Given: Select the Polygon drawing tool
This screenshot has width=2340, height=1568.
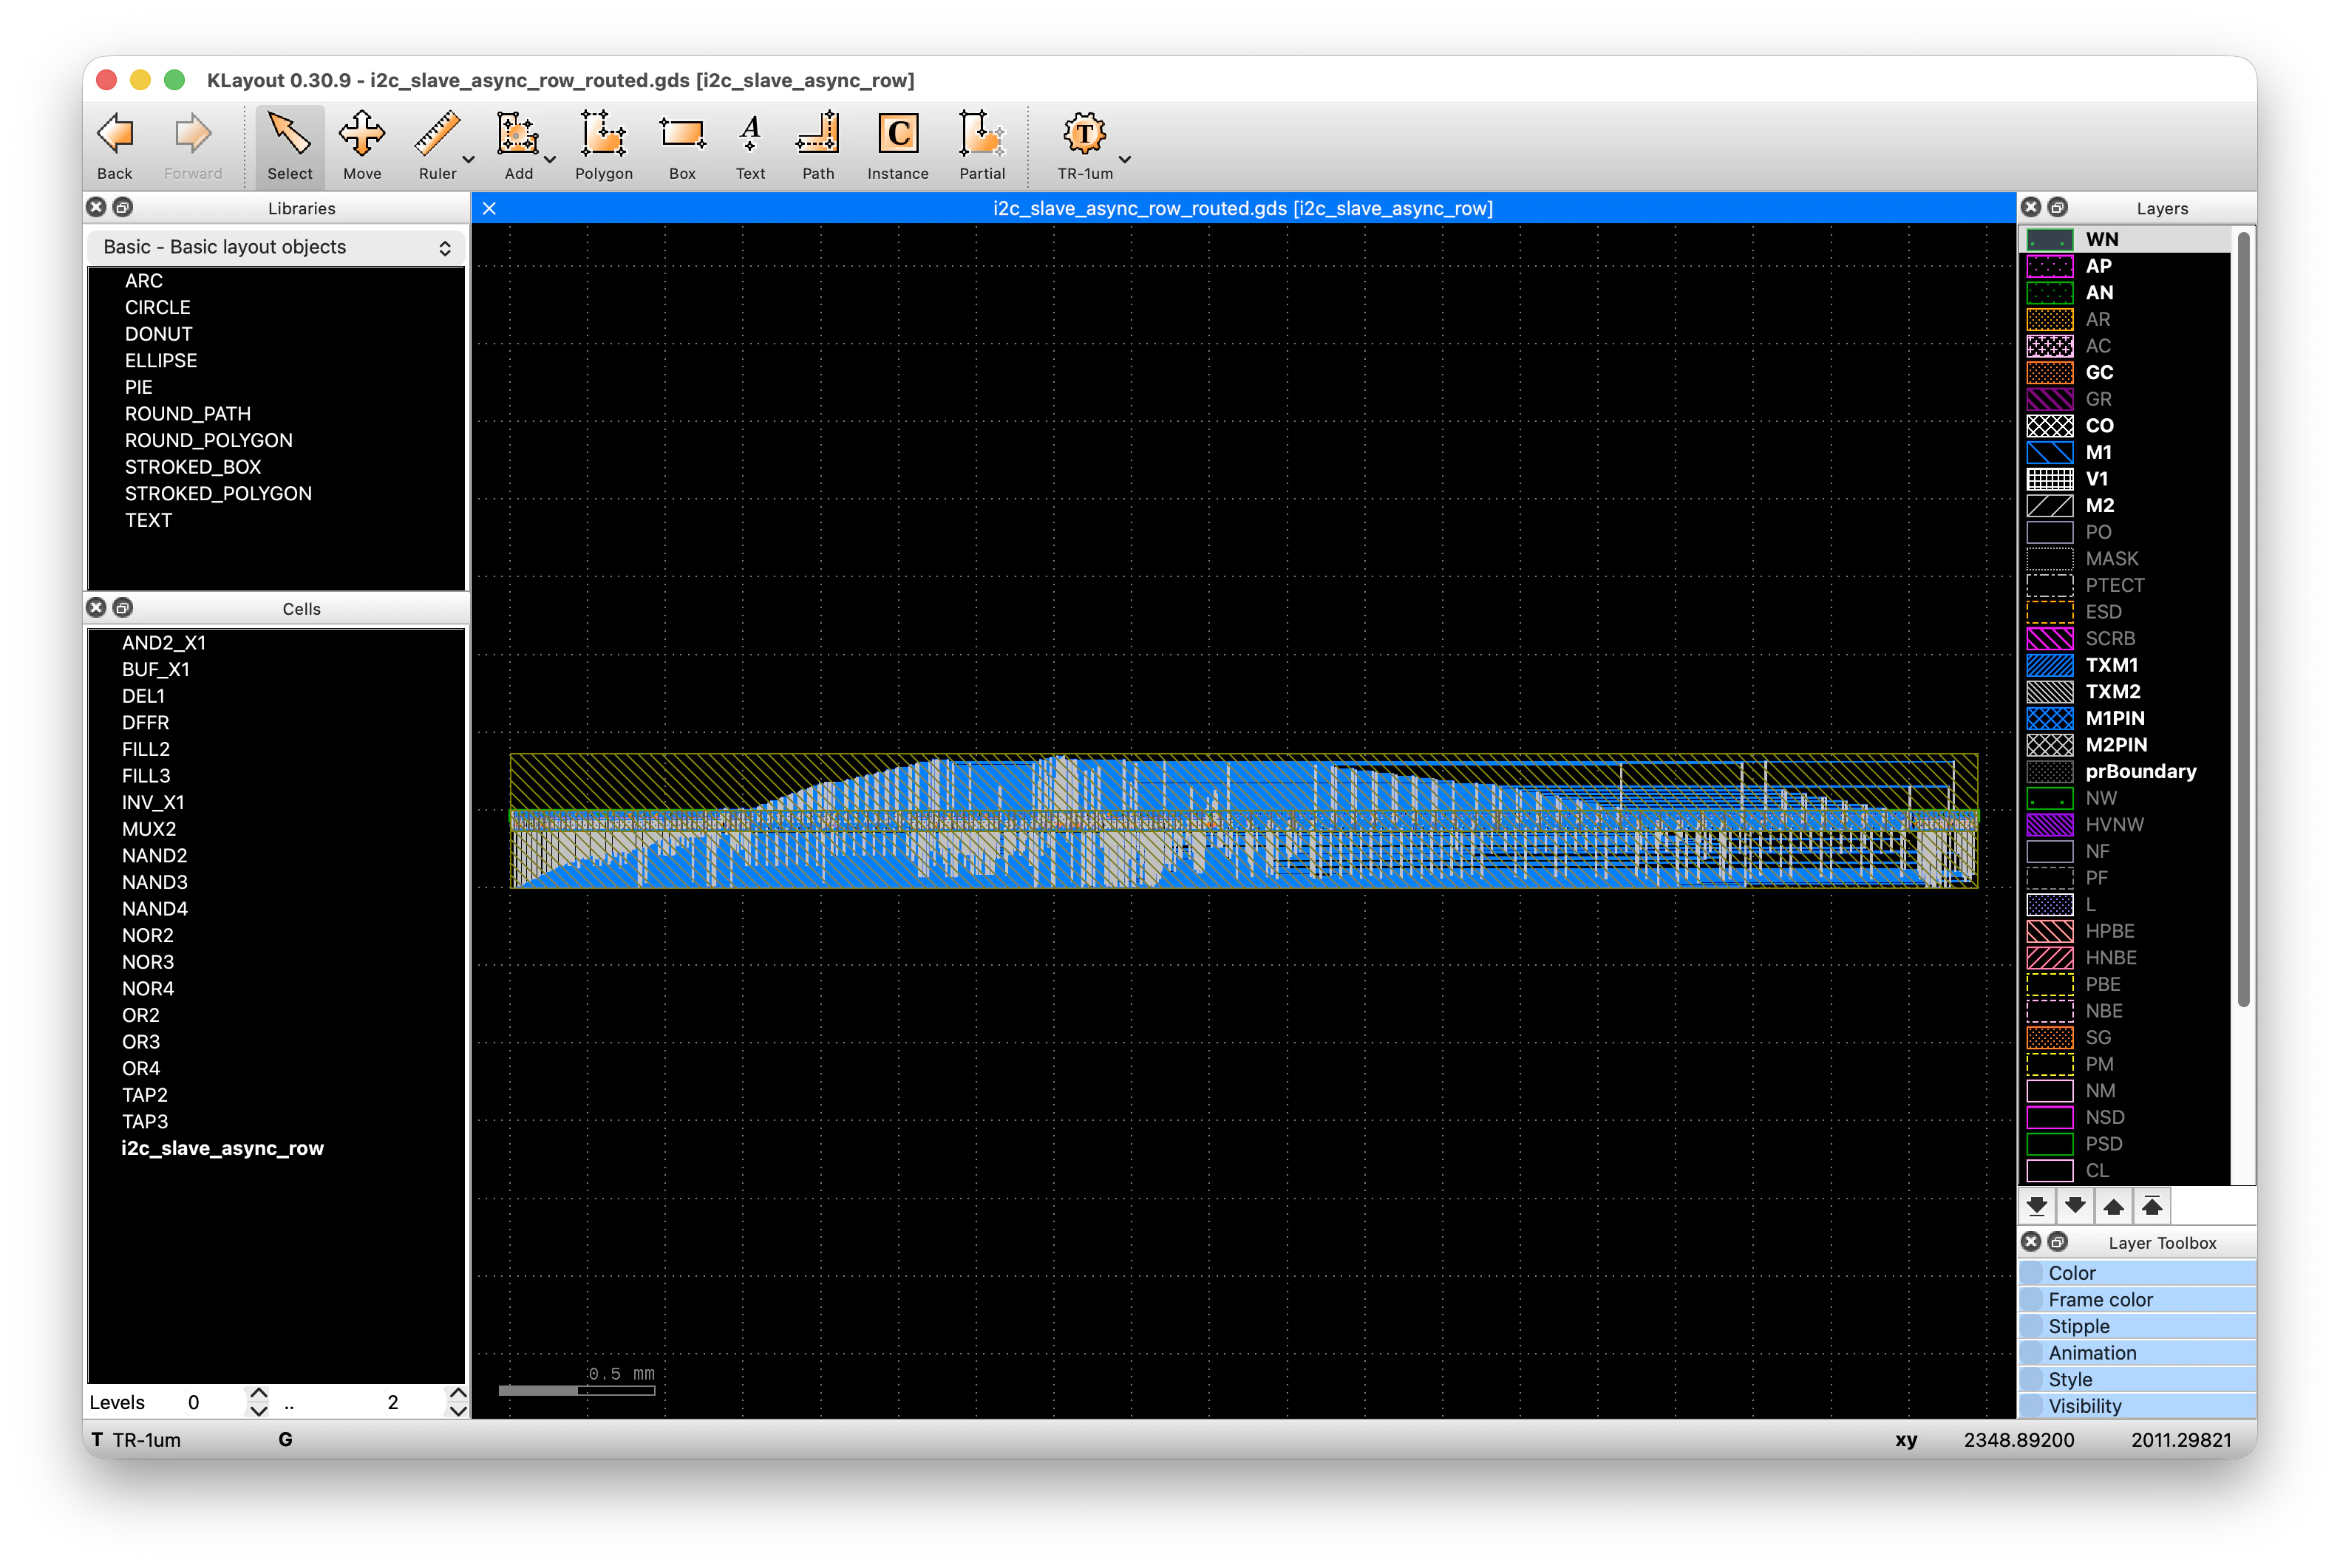Looking at the screenshot, I should click(x=603, y=146).
